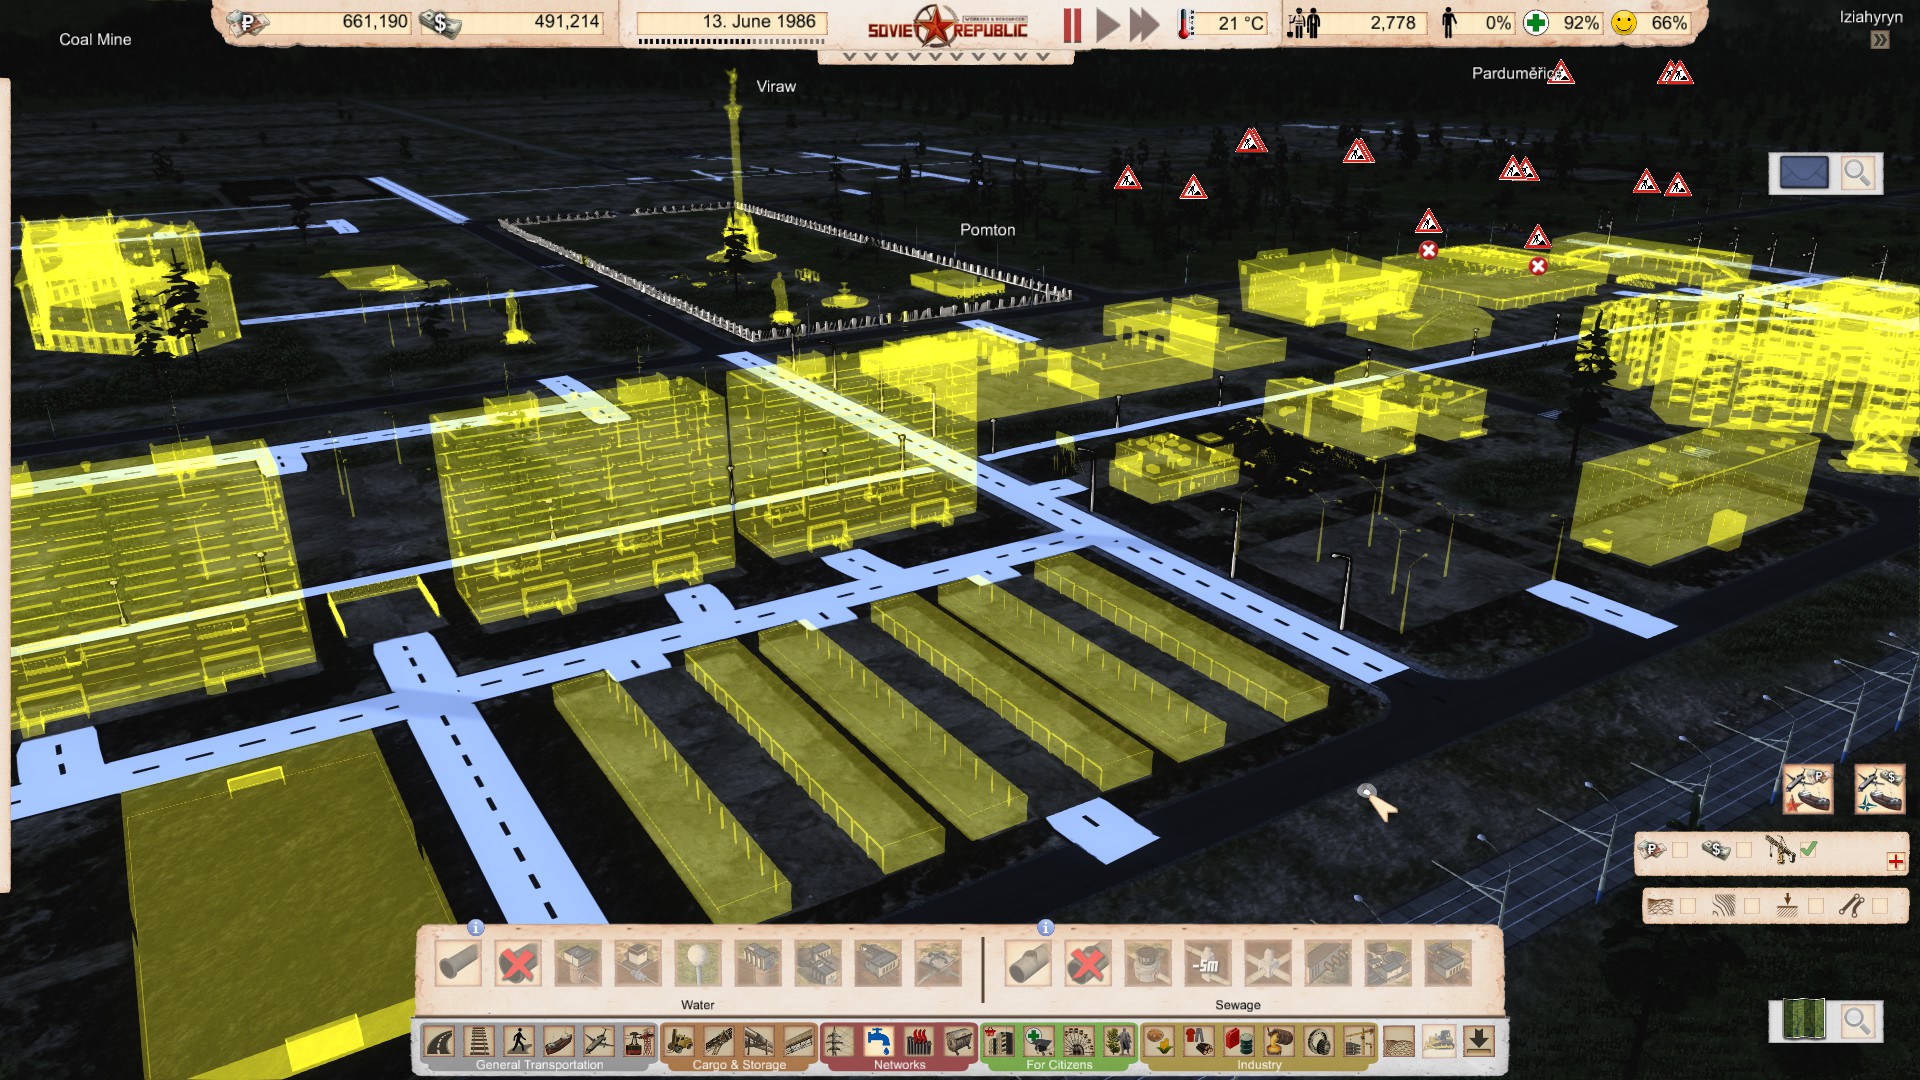Image resolution: width=1920 pixels, height=1080 pixels.
Task: Uncheck the crane construction checkbox
Action: [x=1808, y=850]
